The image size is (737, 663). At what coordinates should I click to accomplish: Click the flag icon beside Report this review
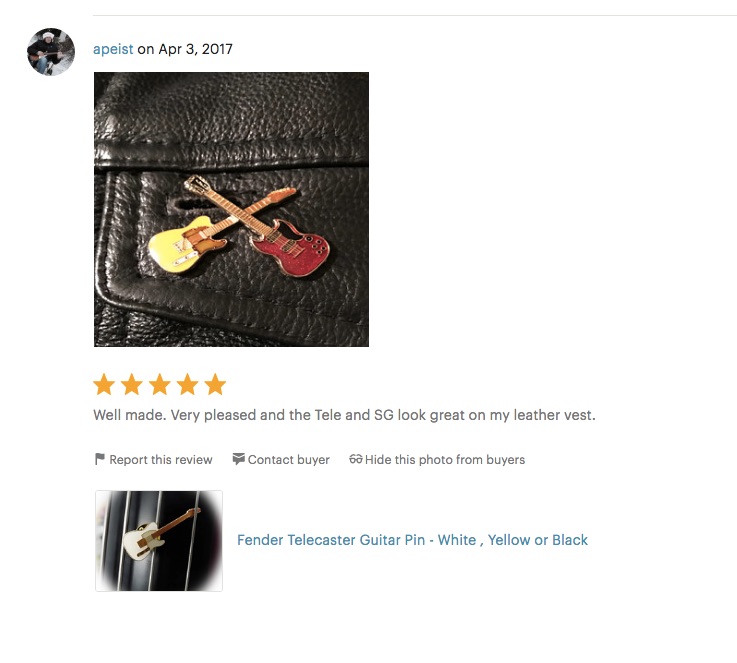(99, 459)
